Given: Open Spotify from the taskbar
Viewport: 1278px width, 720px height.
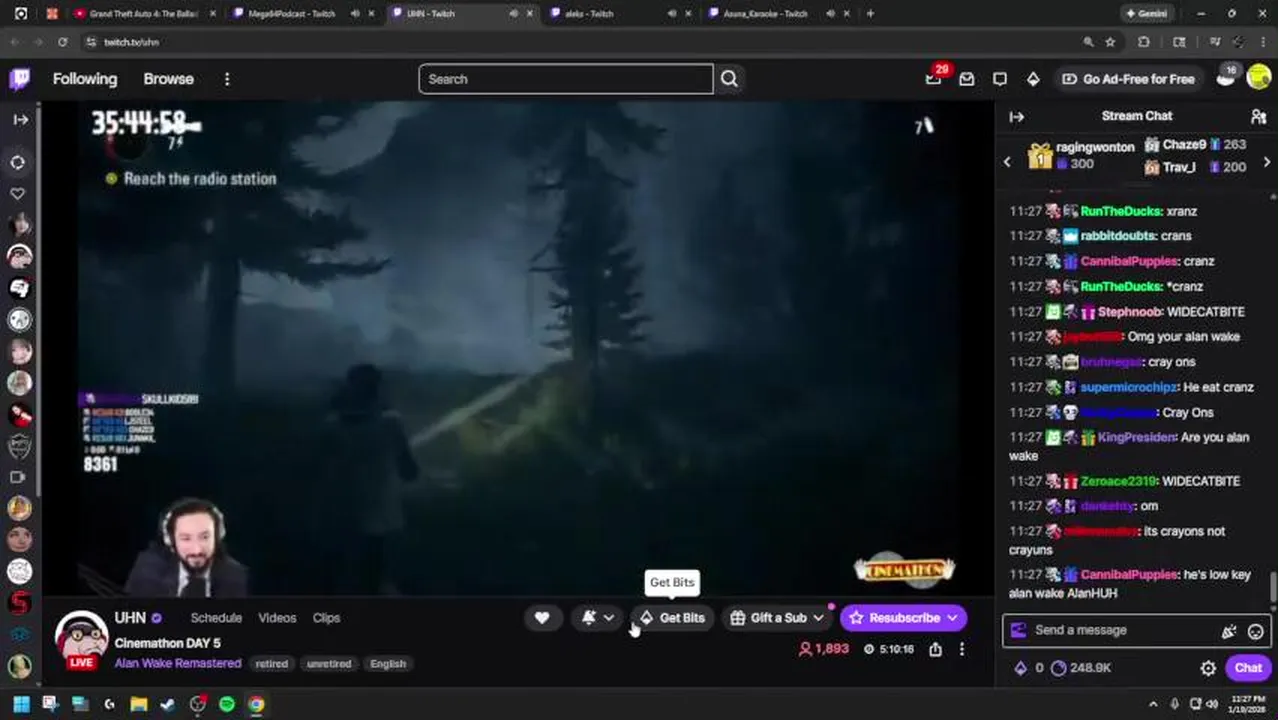Looking at the screenshot, I should (227, 704).
